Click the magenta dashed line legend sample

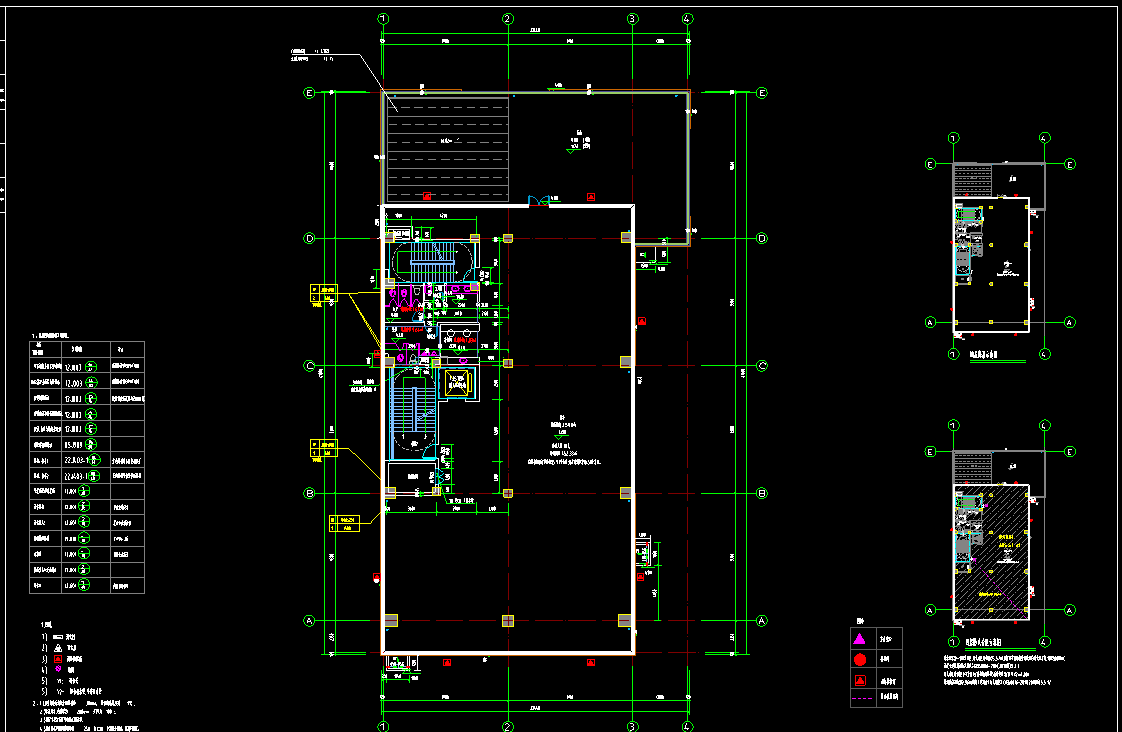coord(859,700)
